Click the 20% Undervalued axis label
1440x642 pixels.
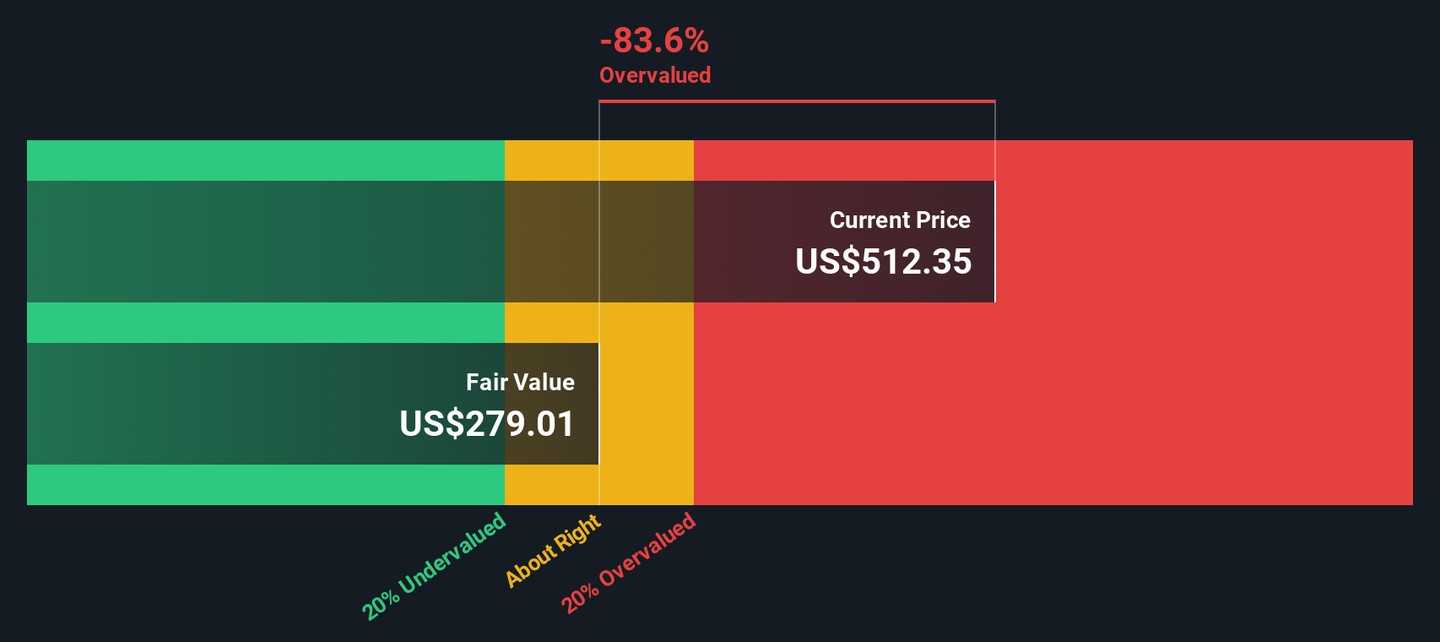pos(435,566)
